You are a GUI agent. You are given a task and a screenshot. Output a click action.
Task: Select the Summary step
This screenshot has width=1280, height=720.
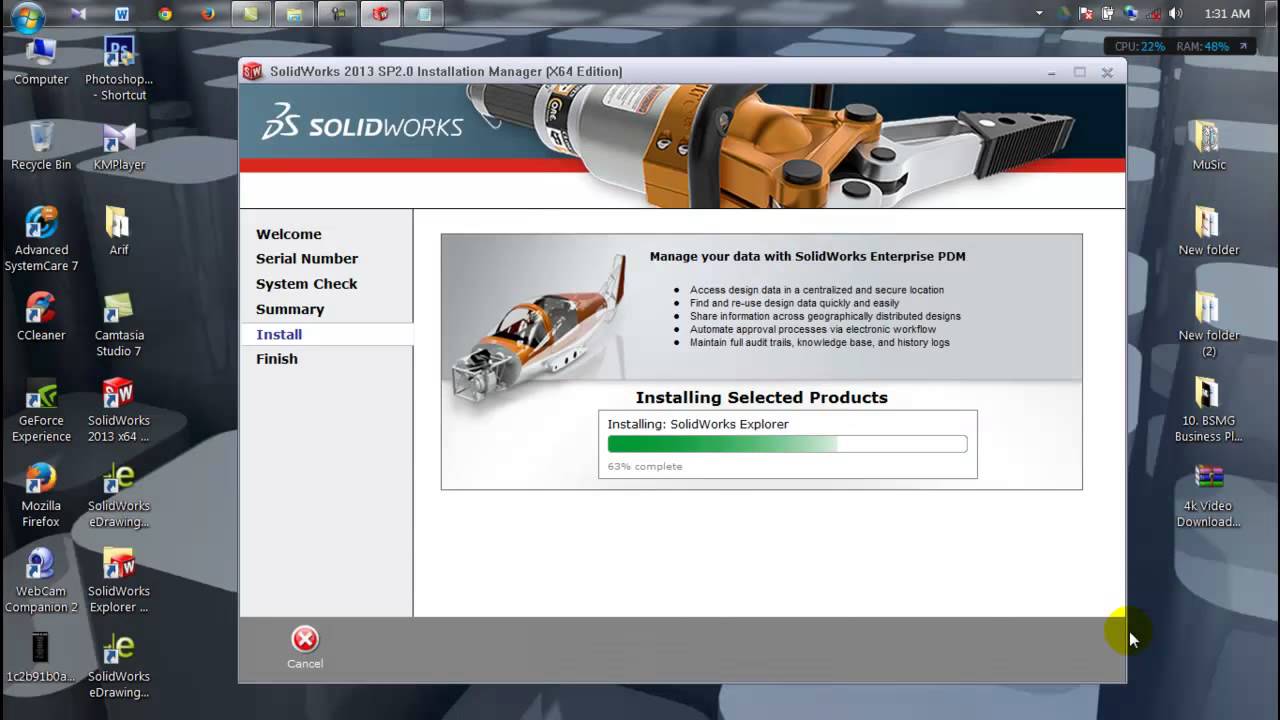pyautogui.click(x=290, y=309)
